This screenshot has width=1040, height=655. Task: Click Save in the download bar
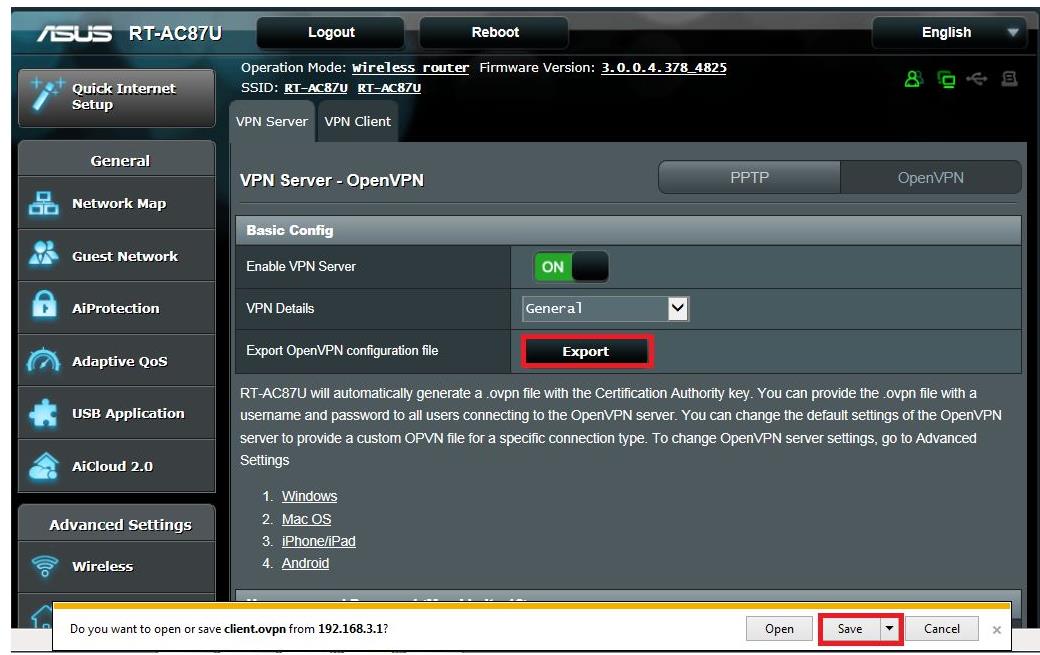850,628
